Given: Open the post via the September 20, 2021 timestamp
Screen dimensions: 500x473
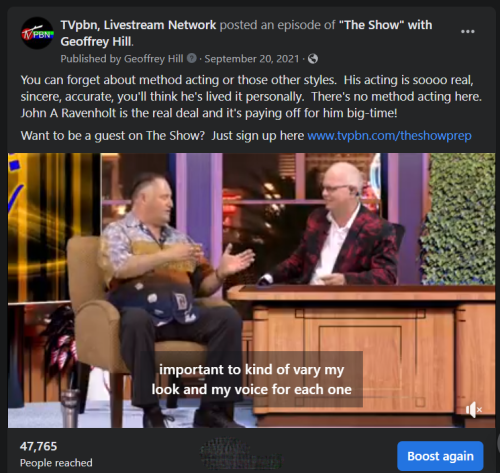Looking at the screenshot, I should pos(252,59).
